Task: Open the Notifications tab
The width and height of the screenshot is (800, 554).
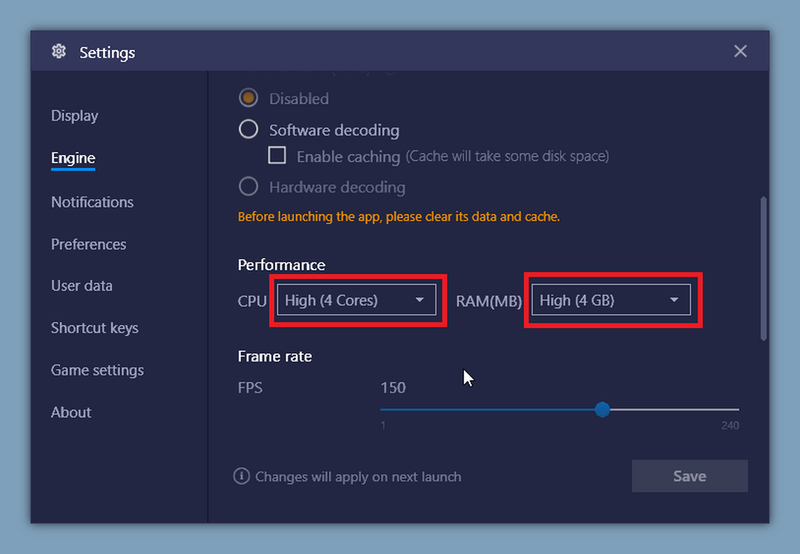Action: click(92, 202)
